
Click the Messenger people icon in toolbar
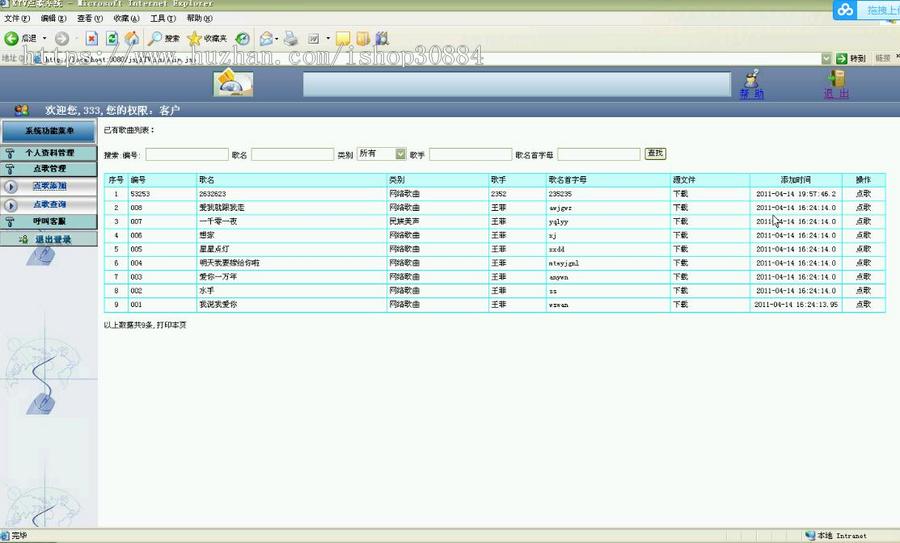tap(382, 38)
